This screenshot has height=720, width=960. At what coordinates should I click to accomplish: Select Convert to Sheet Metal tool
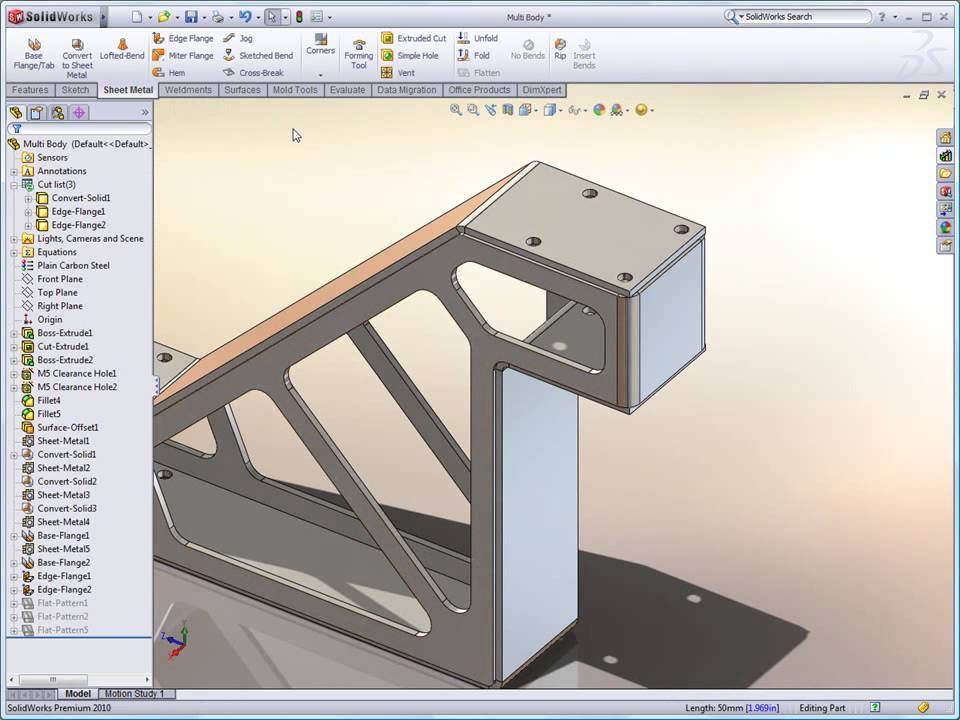77,56
